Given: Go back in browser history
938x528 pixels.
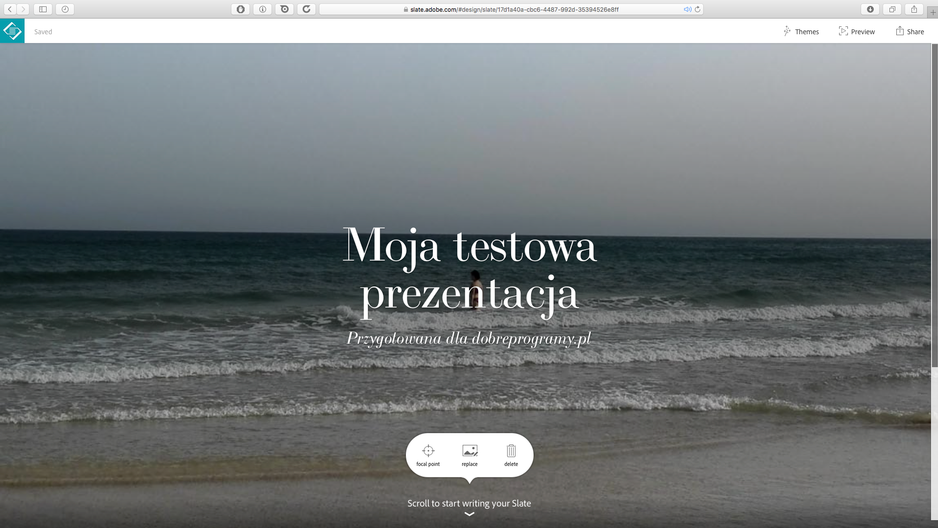Looking at the screenshot, I should [10, 9].
